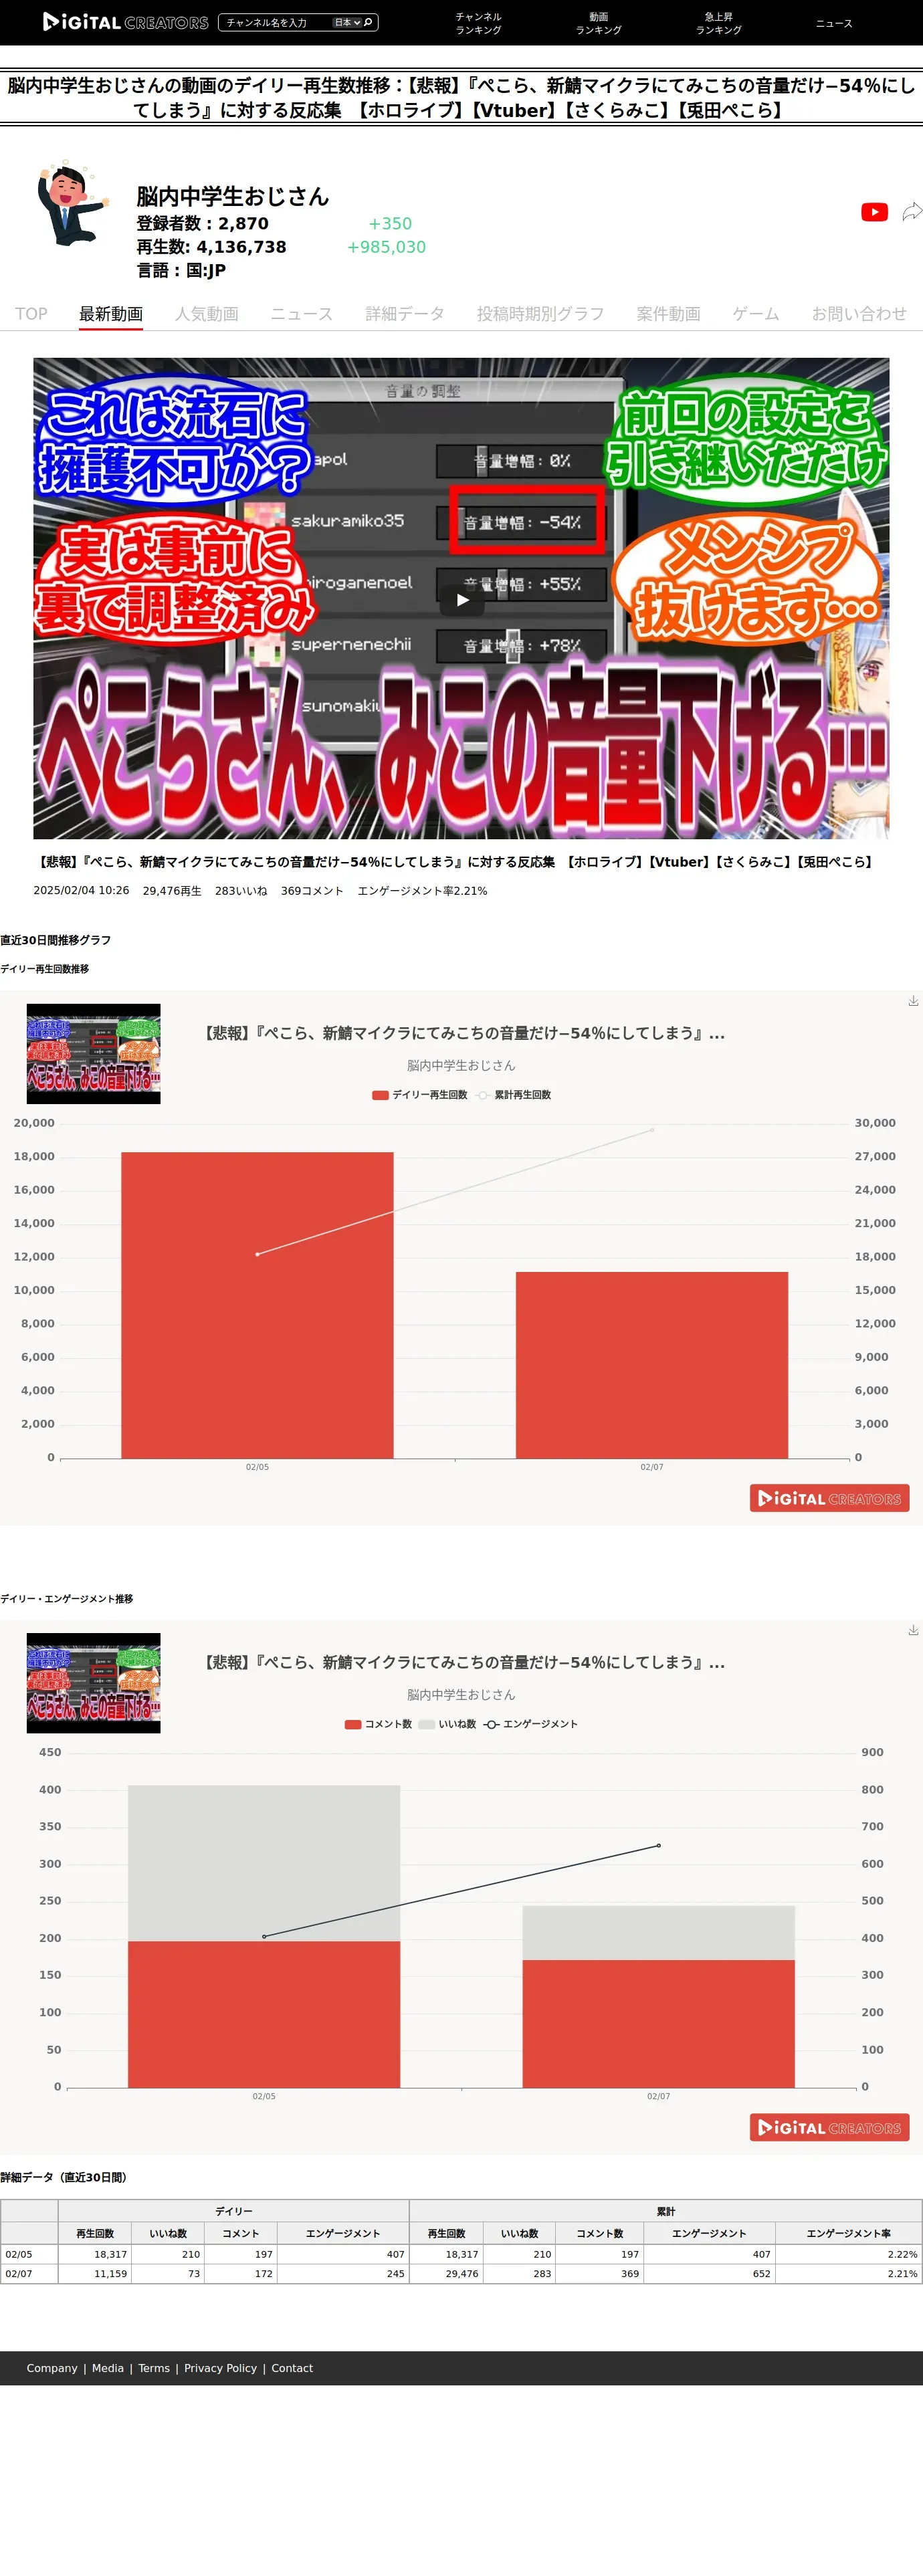Click the Digital Creators badge under views chart
The width and height of the screenshot is (923, 2576).
click(x=829, y=1498)
